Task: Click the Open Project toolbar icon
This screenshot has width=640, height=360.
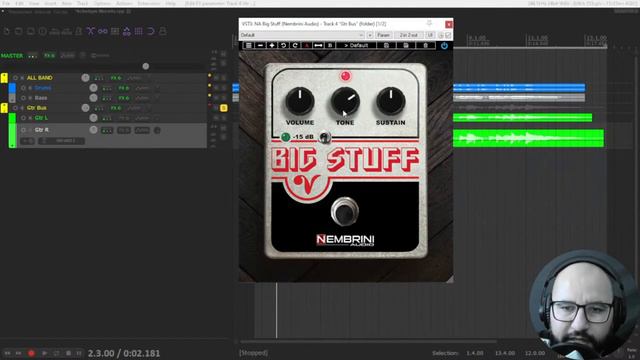Action: tap(19, 31)
